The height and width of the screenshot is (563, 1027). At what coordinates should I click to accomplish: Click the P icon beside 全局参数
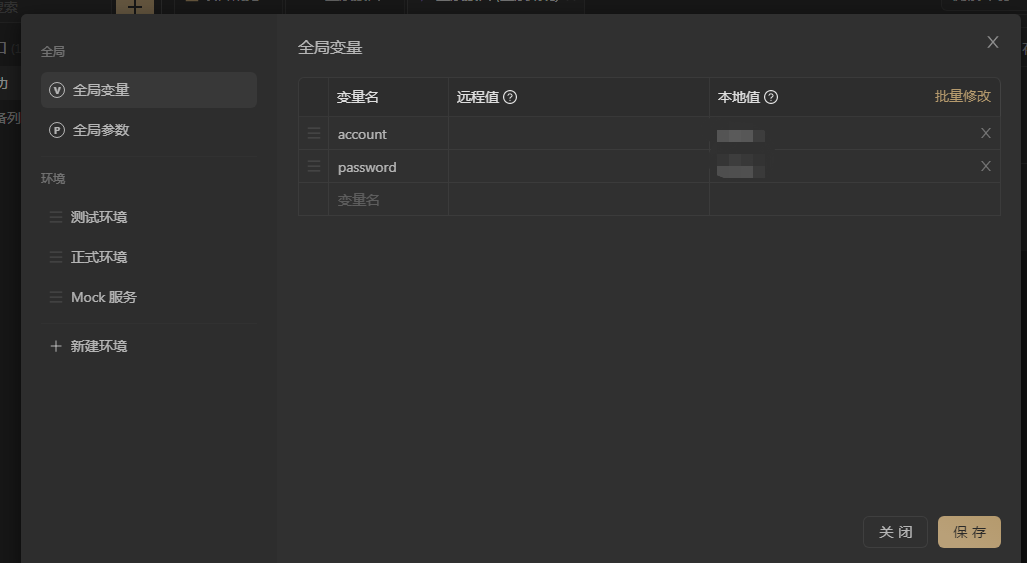coord(57,130)
